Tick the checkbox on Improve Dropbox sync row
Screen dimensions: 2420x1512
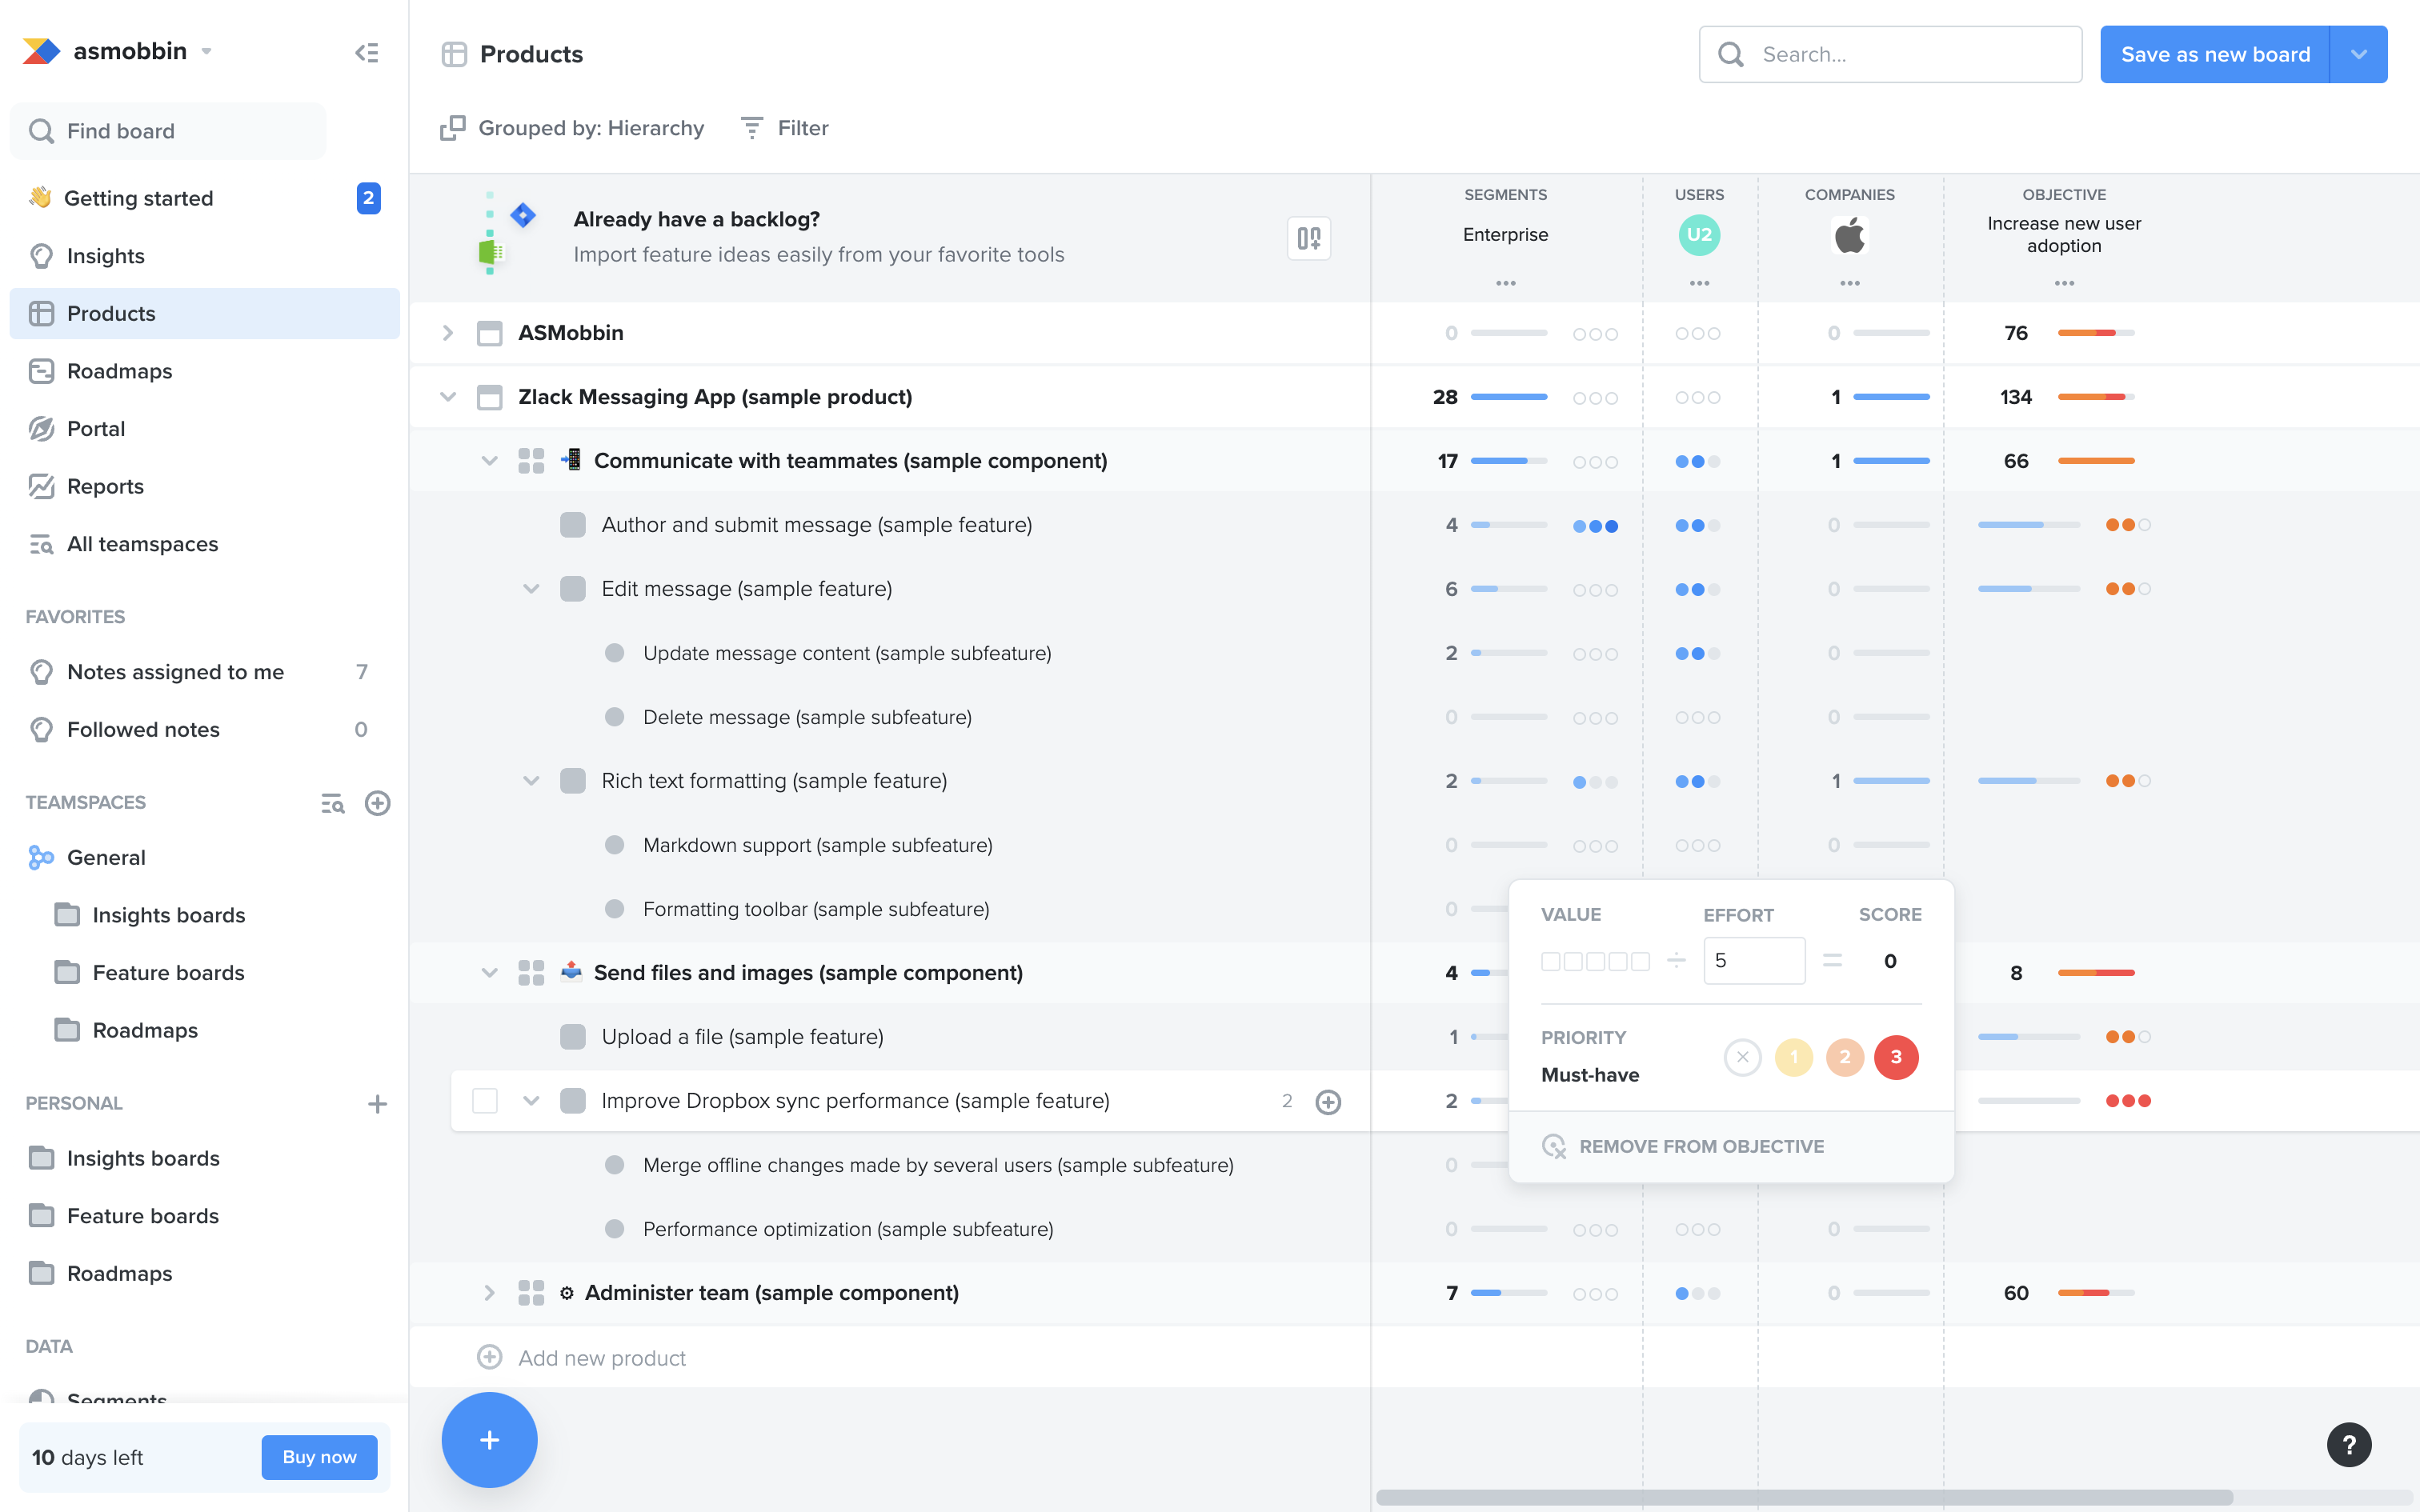click(x=485, y=1101)
